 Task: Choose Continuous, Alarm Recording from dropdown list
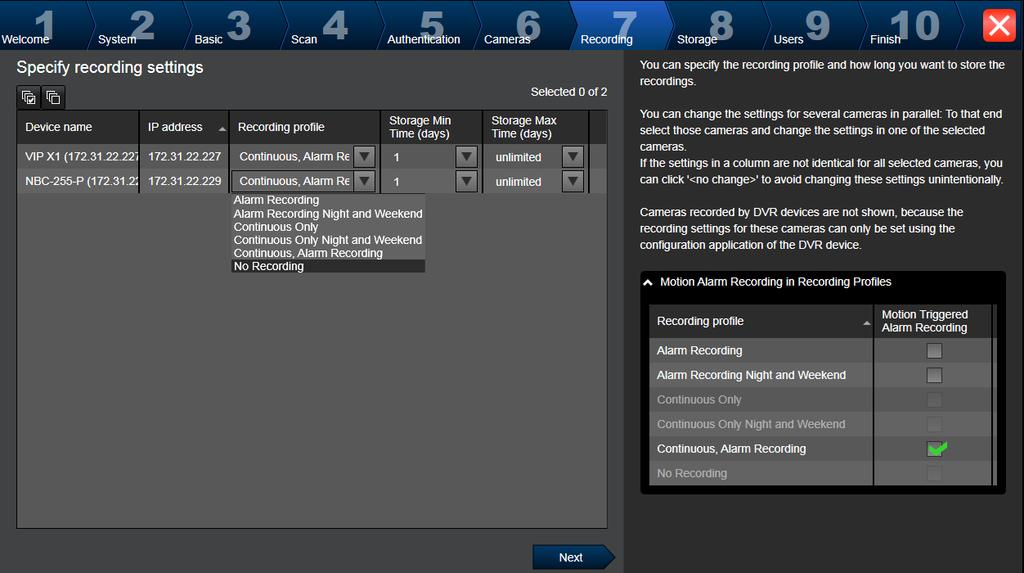[x=328, y=253]
